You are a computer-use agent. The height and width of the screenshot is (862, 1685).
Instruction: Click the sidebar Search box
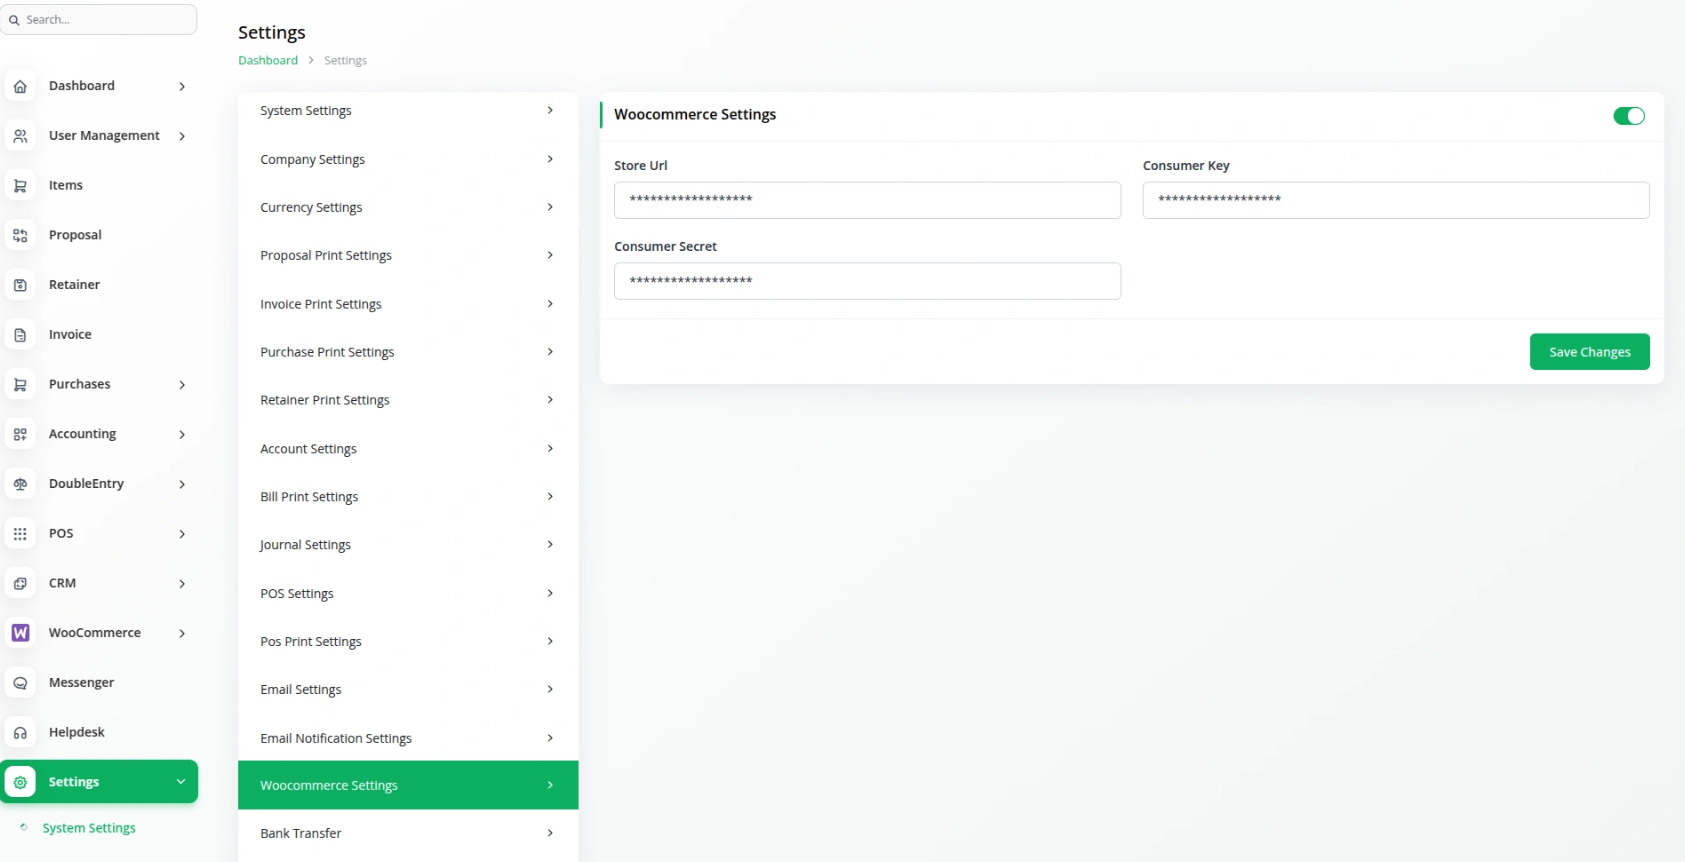[x=99, y=19]
